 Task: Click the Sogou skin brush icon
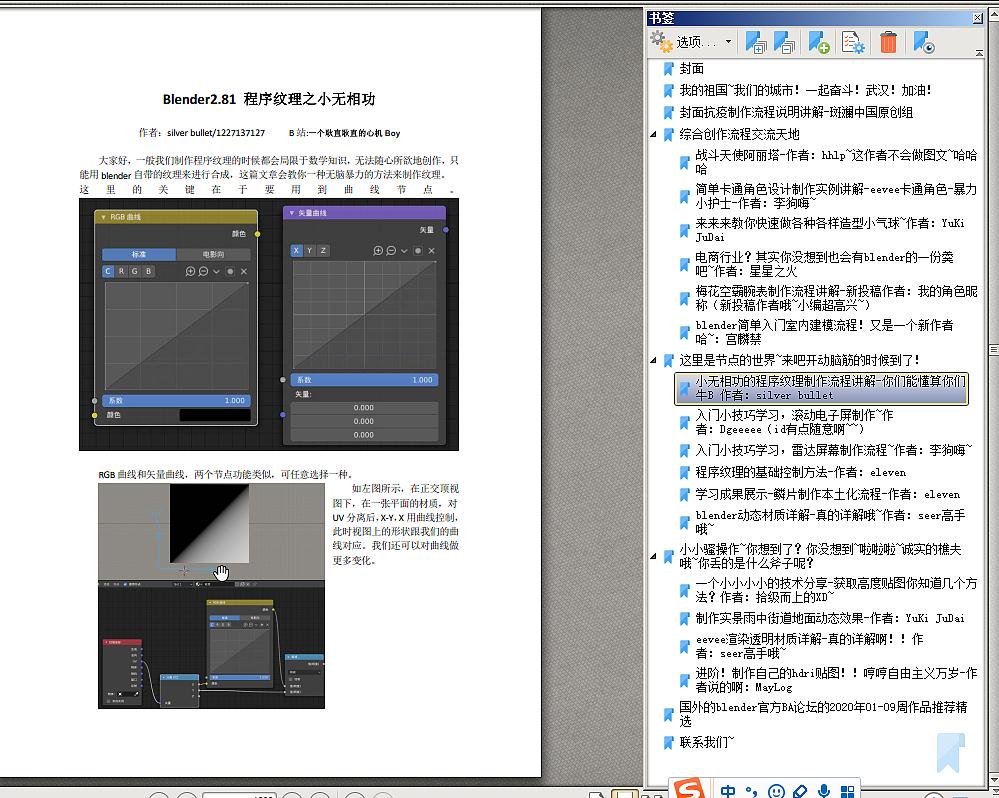point(800,792)
